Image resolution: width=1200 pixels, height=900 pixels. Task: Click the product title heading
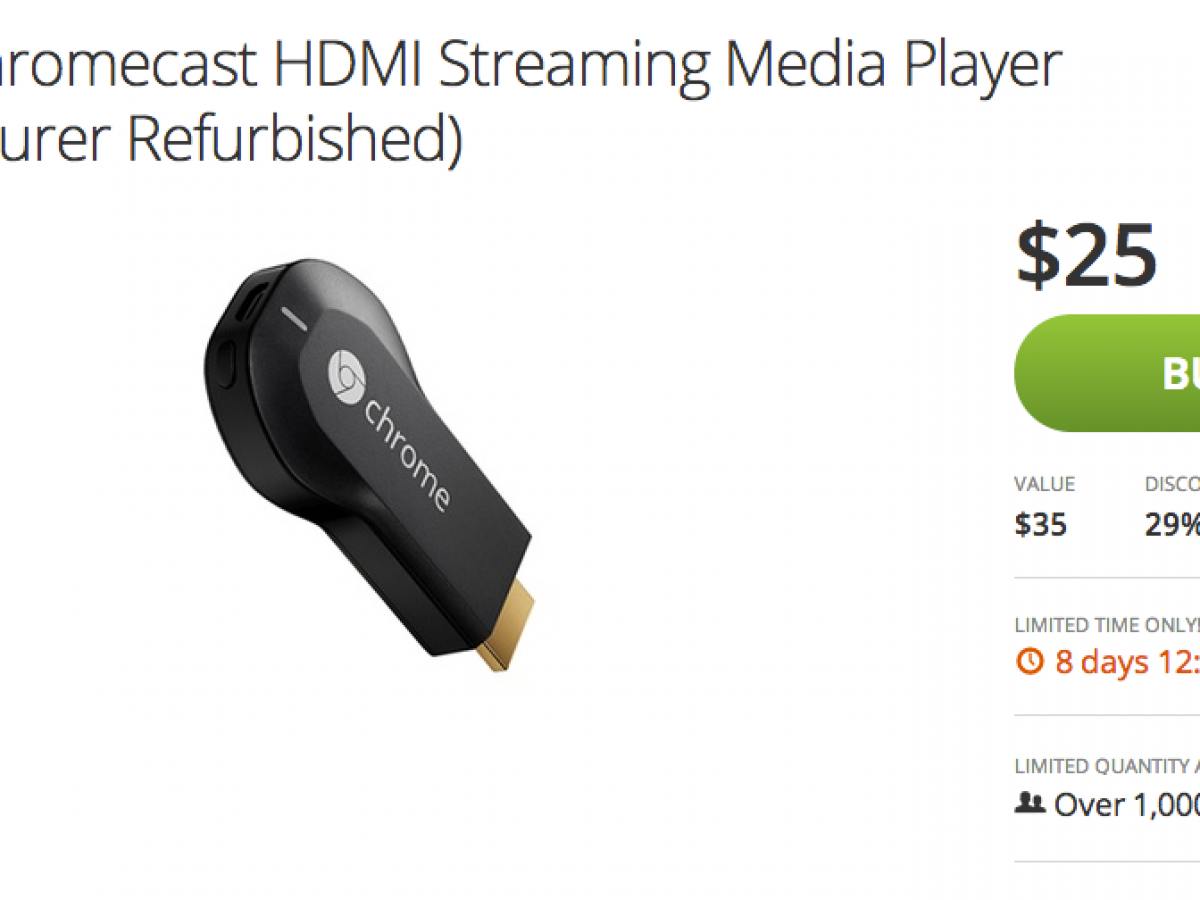click(530, 102)
